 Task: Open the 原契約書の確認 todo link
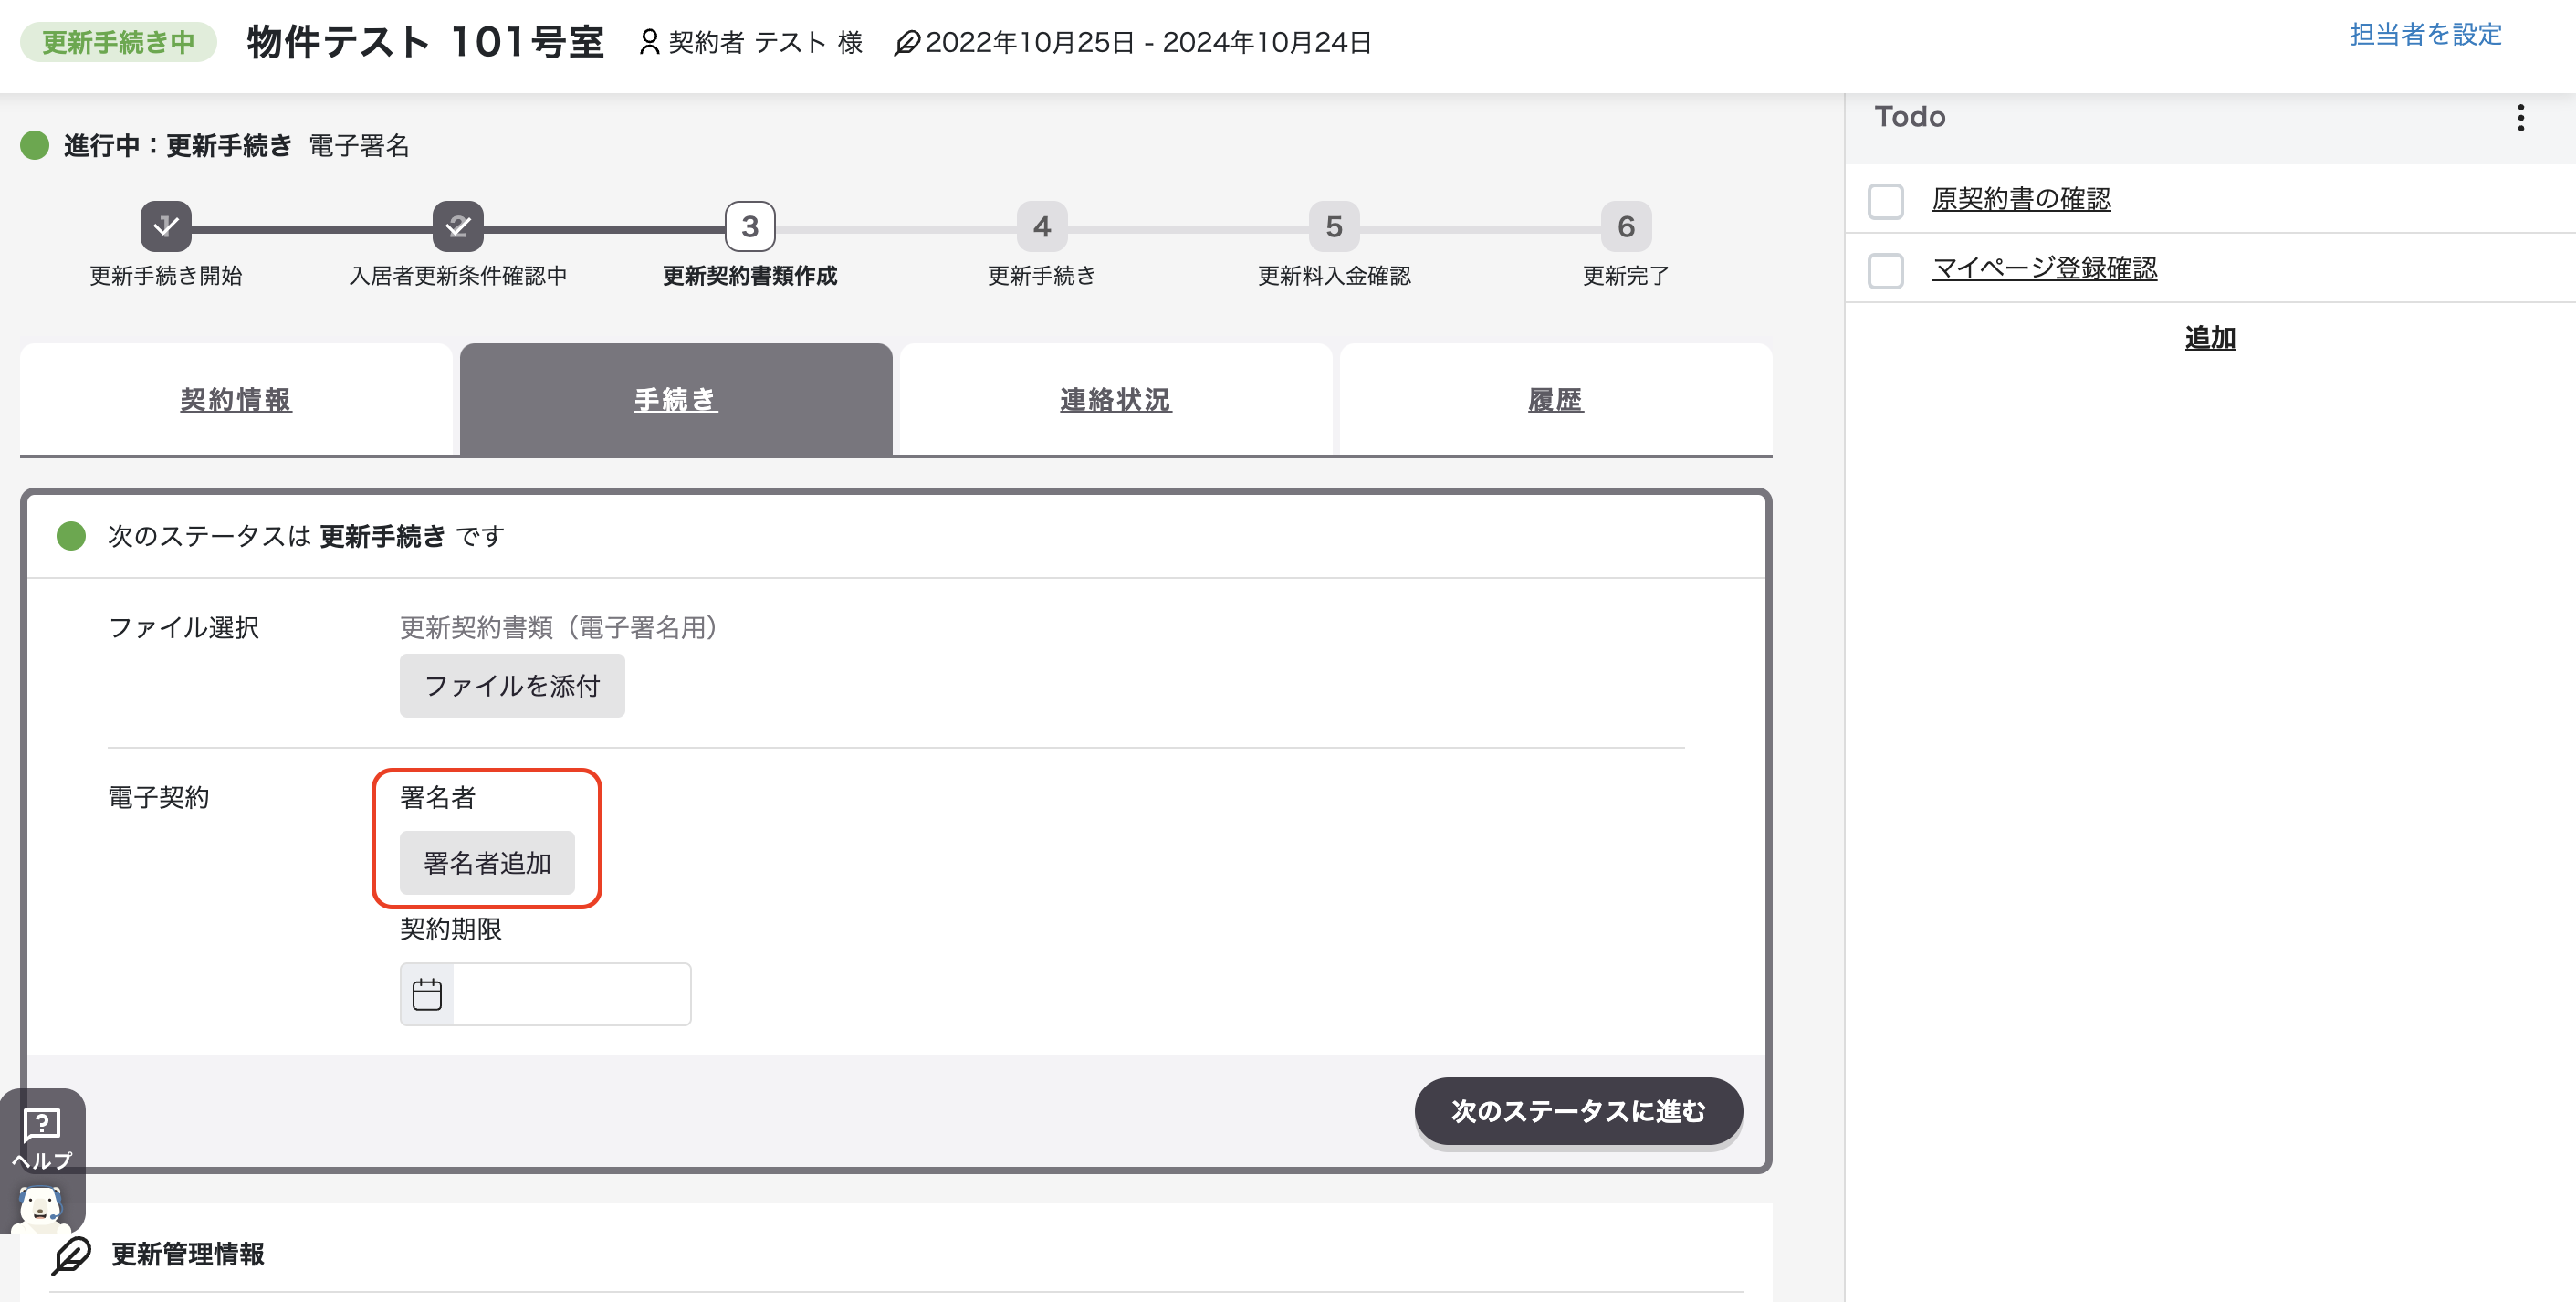pyautogui.click(x=2021, y=199)
